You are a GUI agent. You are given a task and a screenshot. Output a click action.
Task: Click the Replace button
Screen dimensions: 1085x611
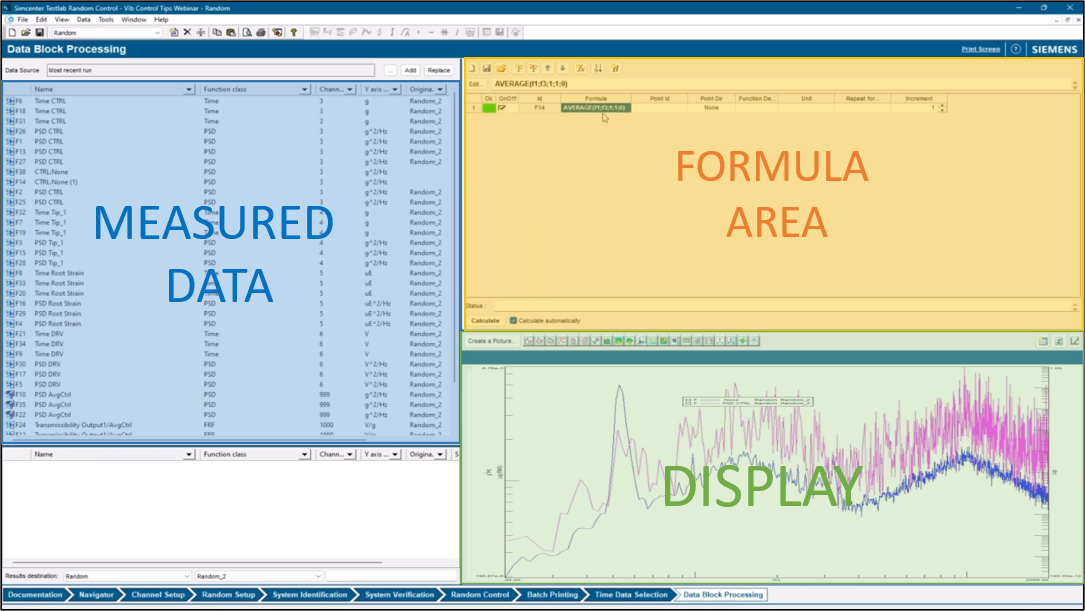[x=438, y=71]
